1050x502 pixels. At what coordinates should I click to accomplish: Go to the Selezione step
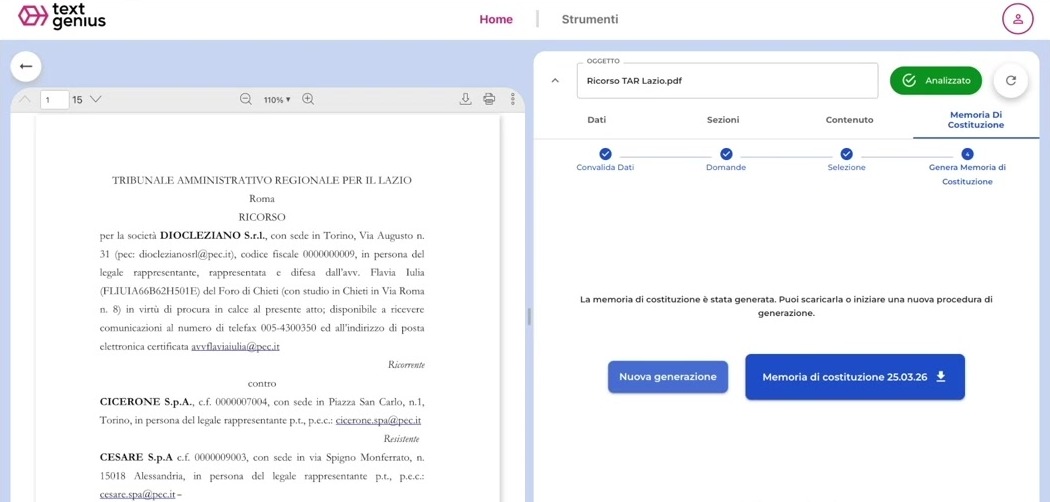click(x=846, y=161)
